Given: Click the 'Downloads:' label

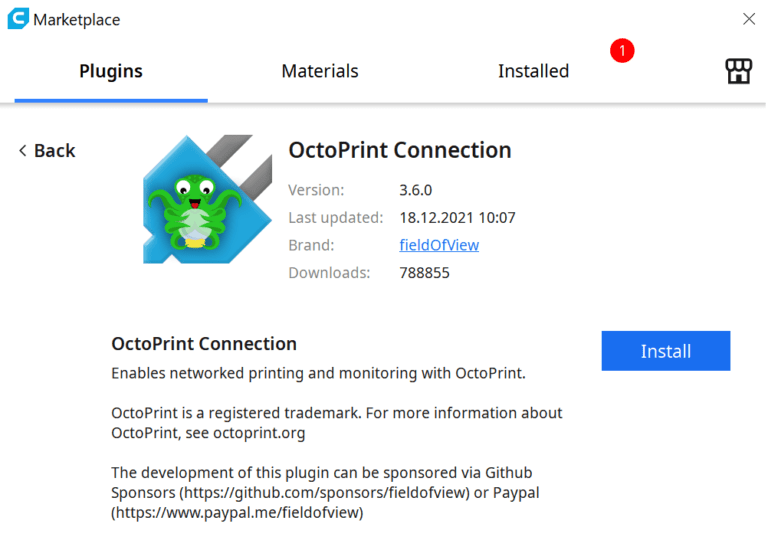Looking at the screenshot, I should 329,273.
